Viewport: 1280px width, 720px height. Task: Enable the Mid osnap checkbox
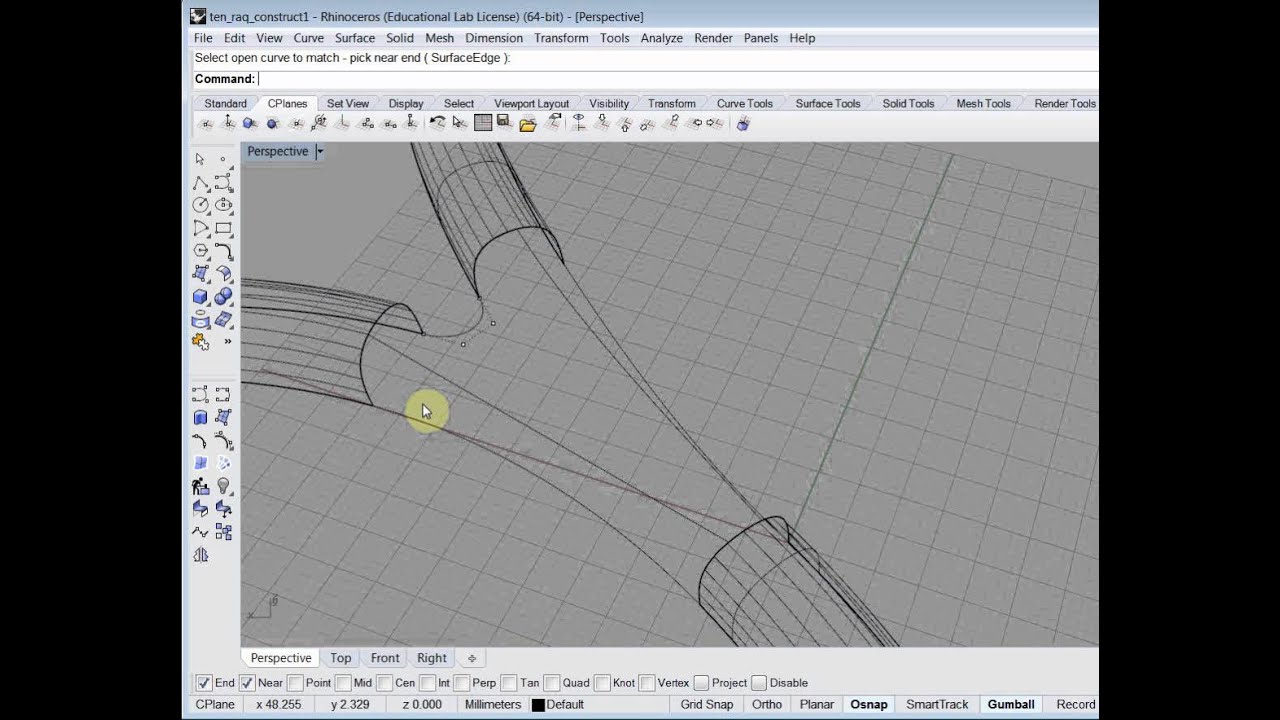pos(343,683)
